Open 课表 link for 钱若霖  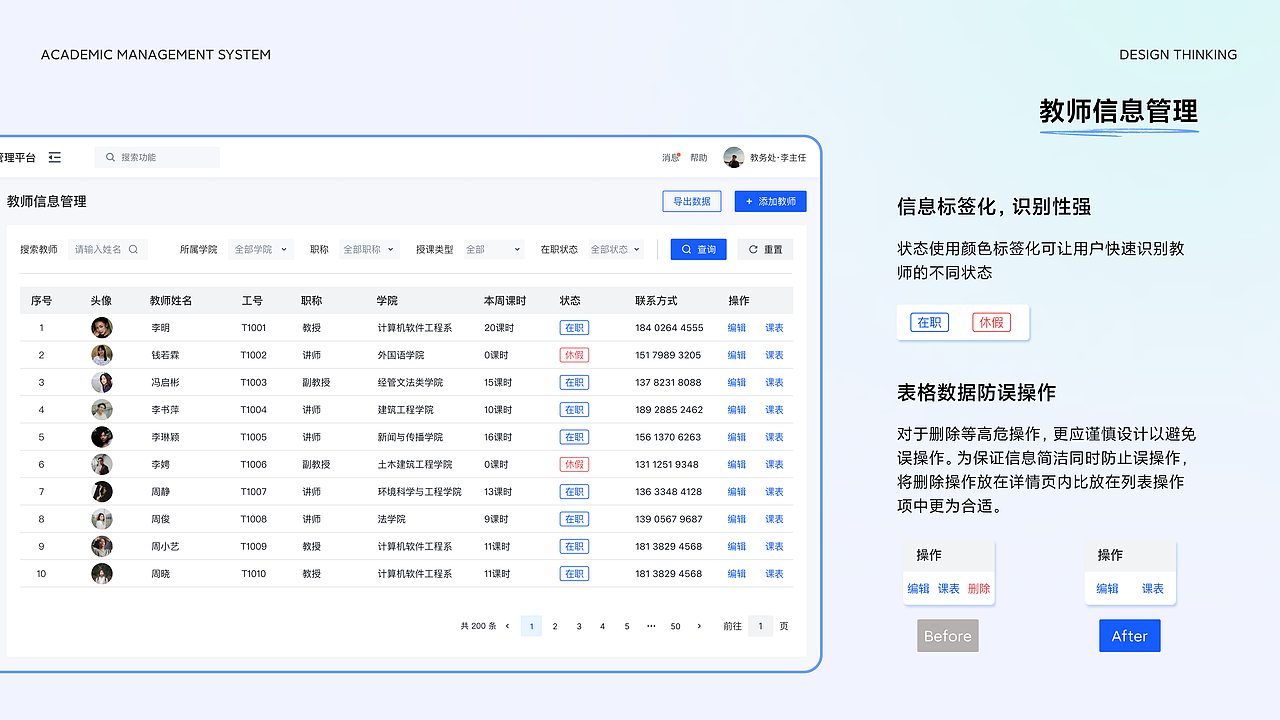point(774,354)
